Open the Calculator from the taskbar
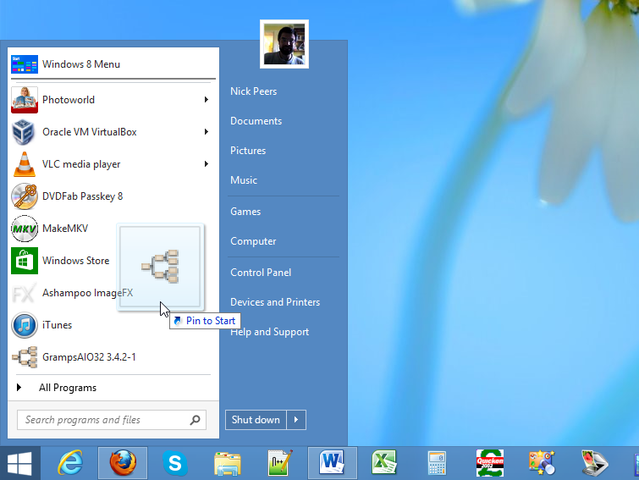 click(x=437, y=463)
